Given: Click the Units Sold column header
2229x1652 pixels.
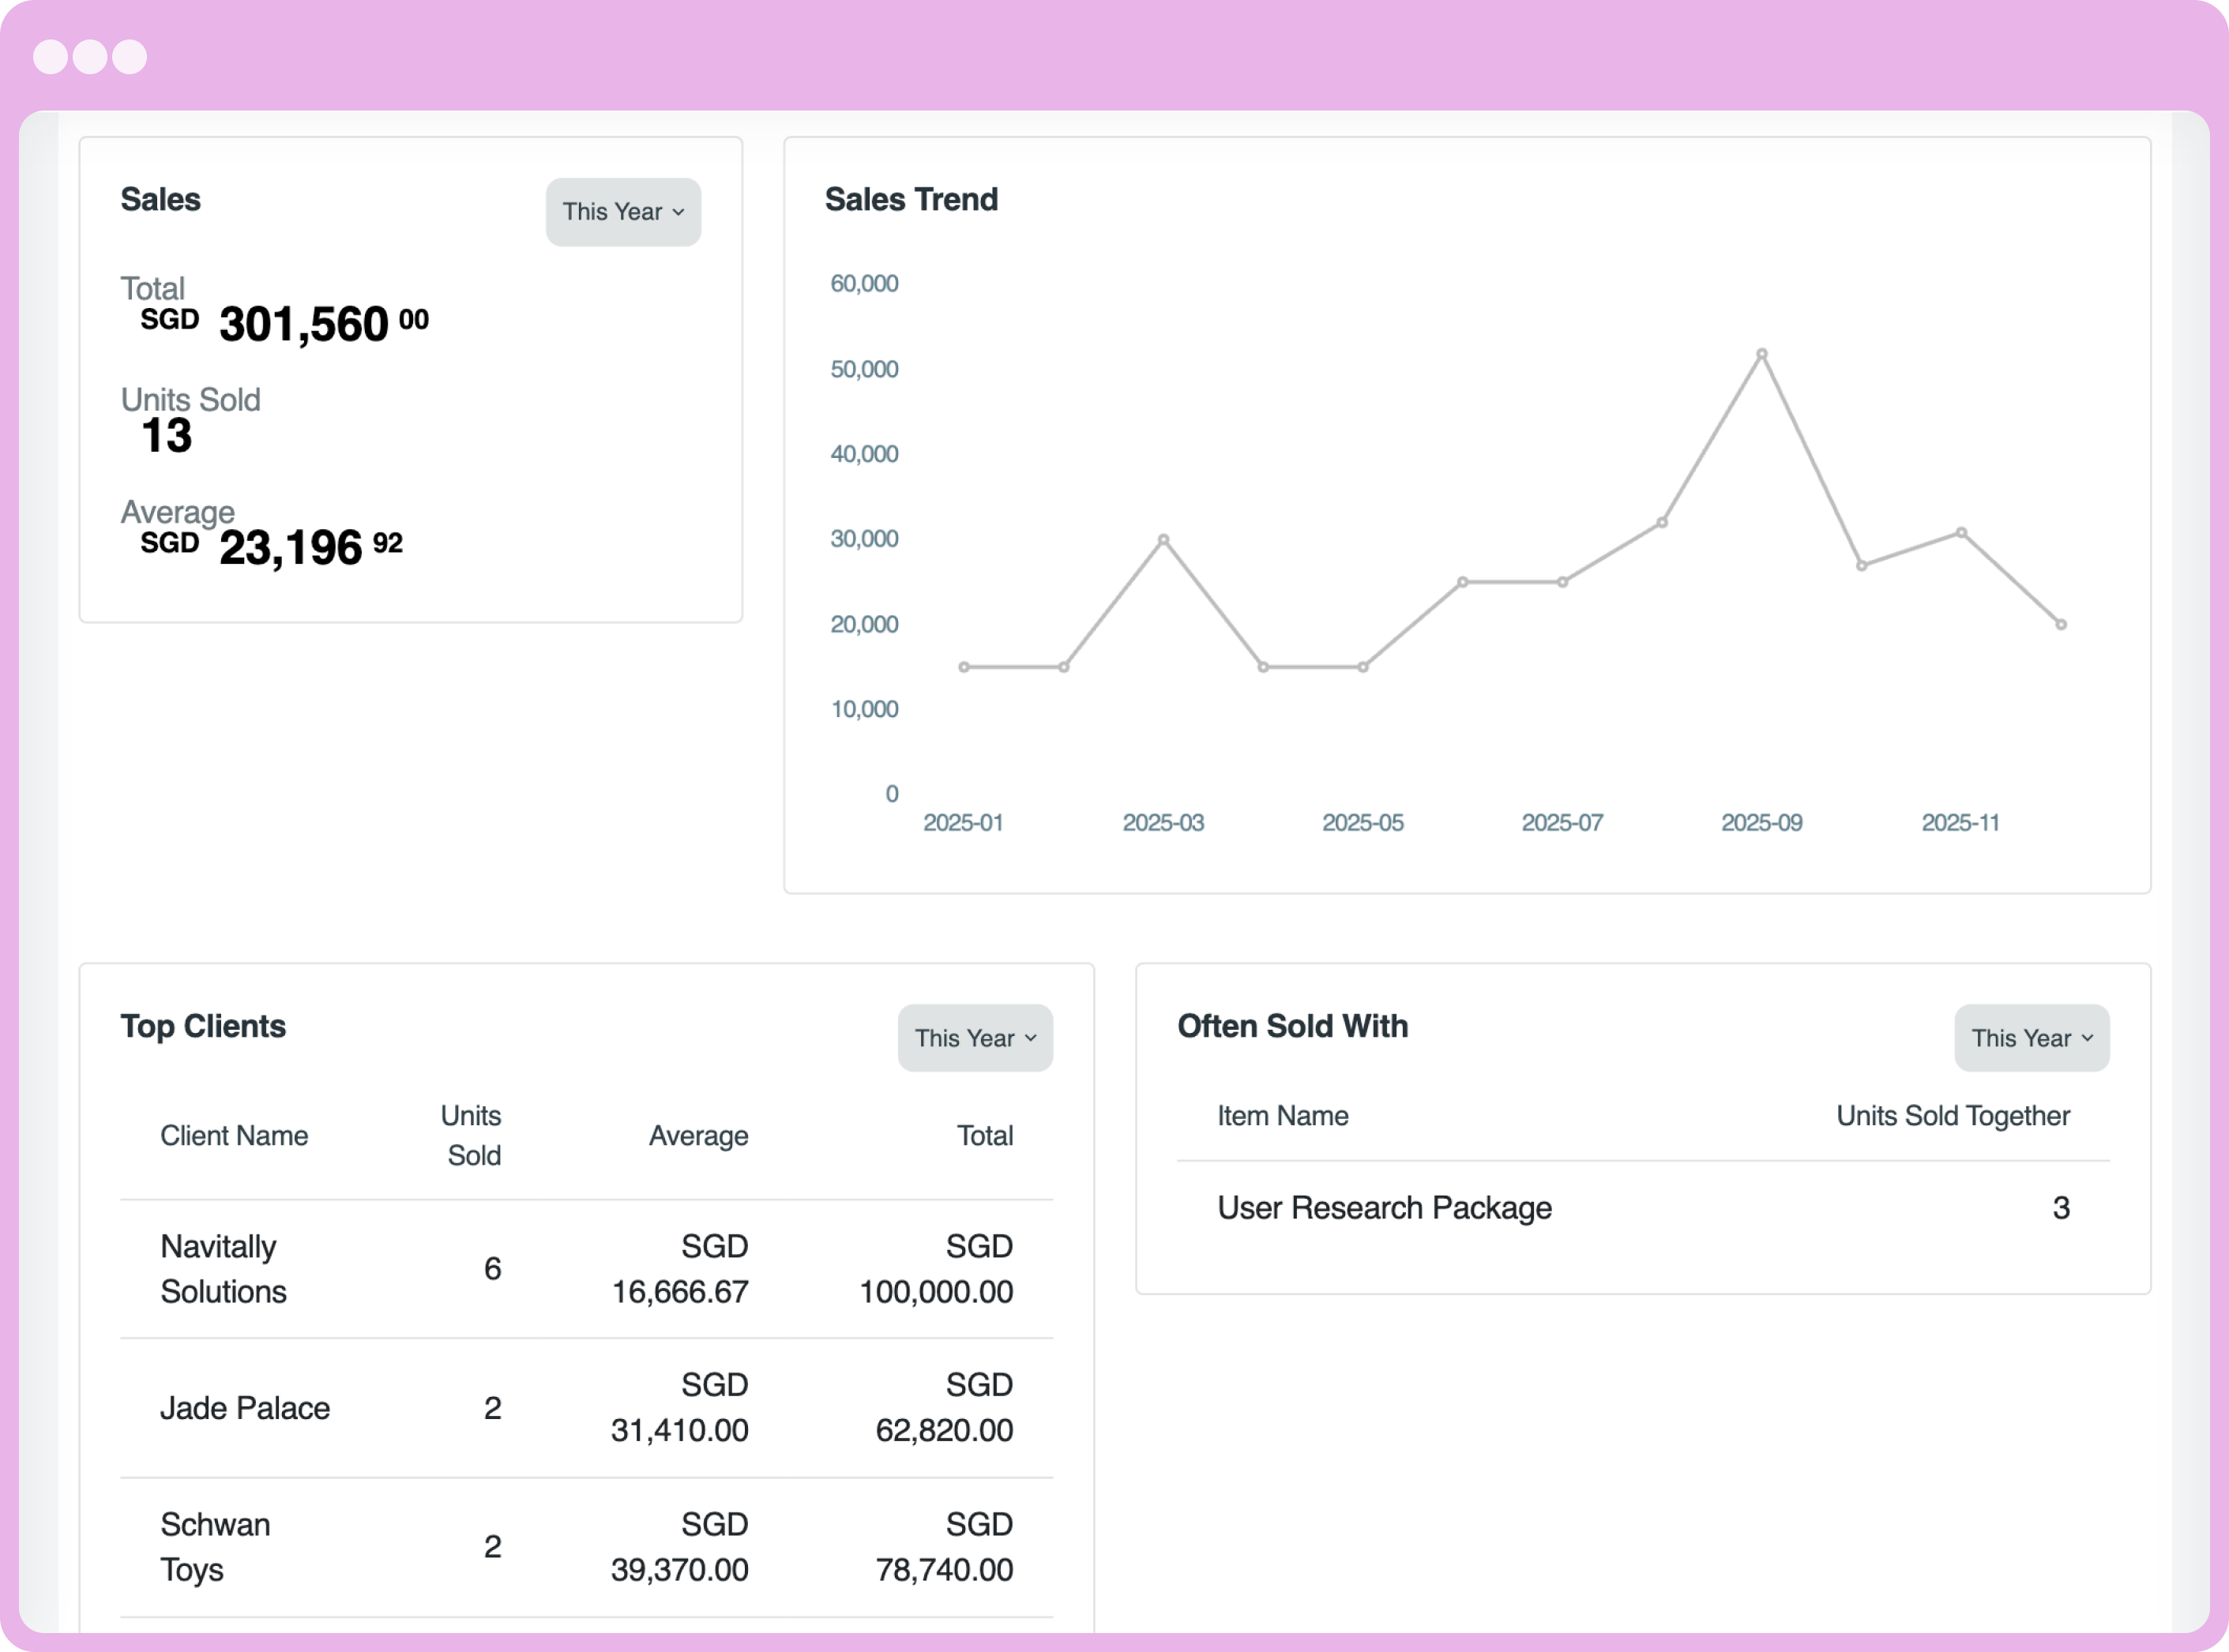Looking at the screenshot, I should point(472,1136).
